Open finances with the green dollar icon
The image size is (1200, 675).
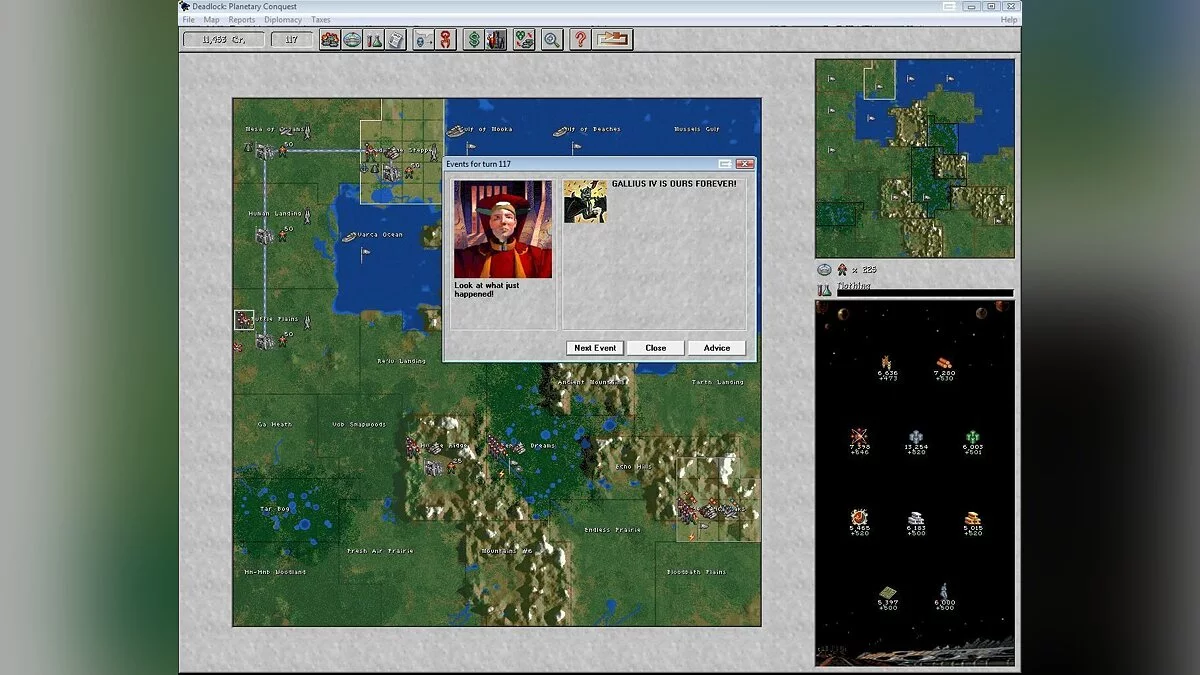[473, 40]
